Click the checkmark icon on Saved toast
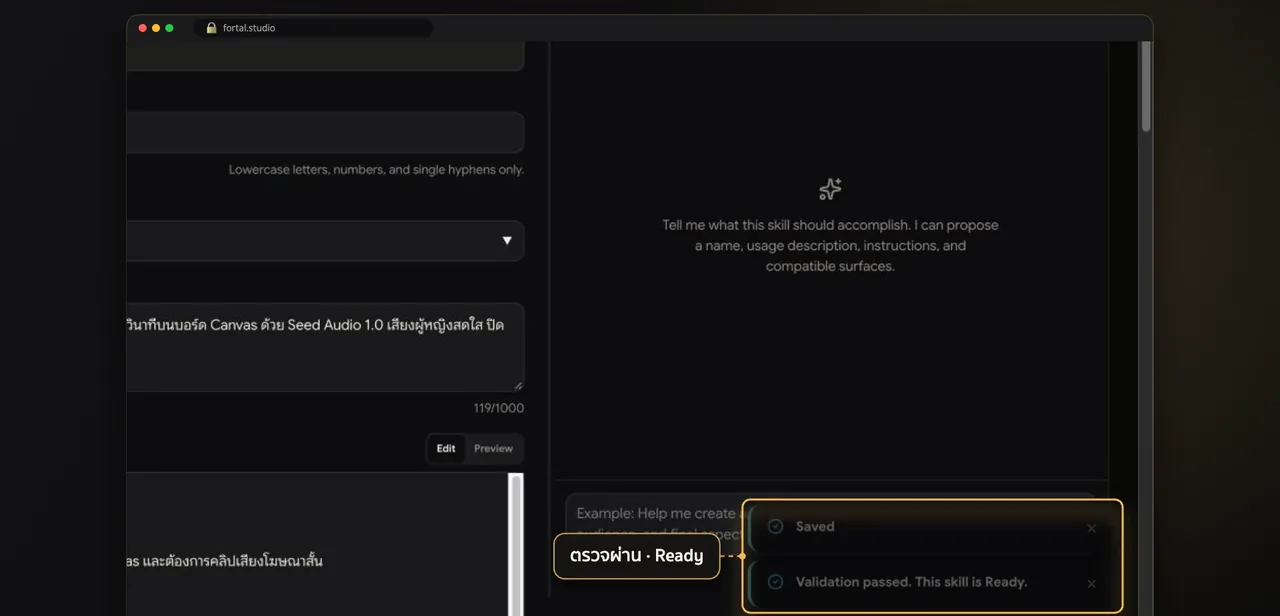The image size is (1280, 616). 775,526
